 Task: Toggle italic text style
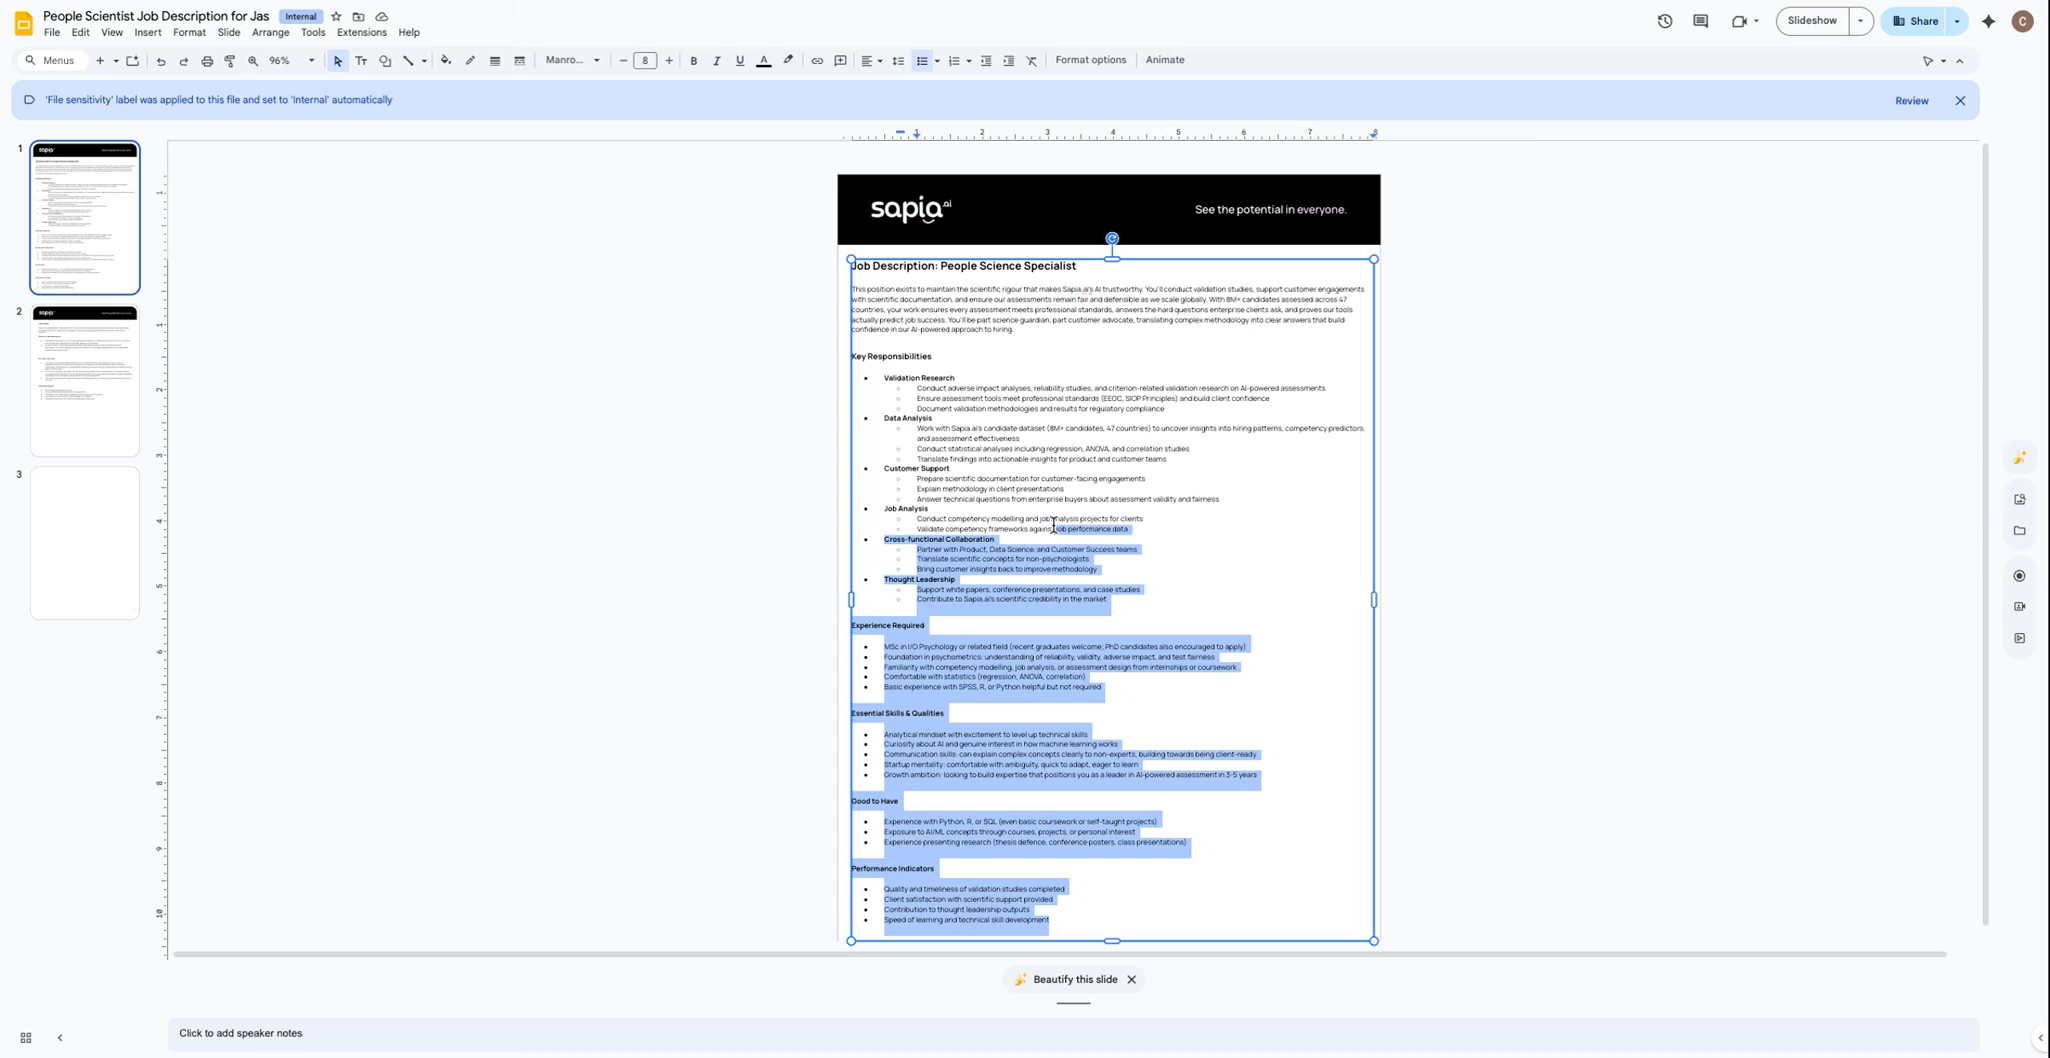coord(716,61)
